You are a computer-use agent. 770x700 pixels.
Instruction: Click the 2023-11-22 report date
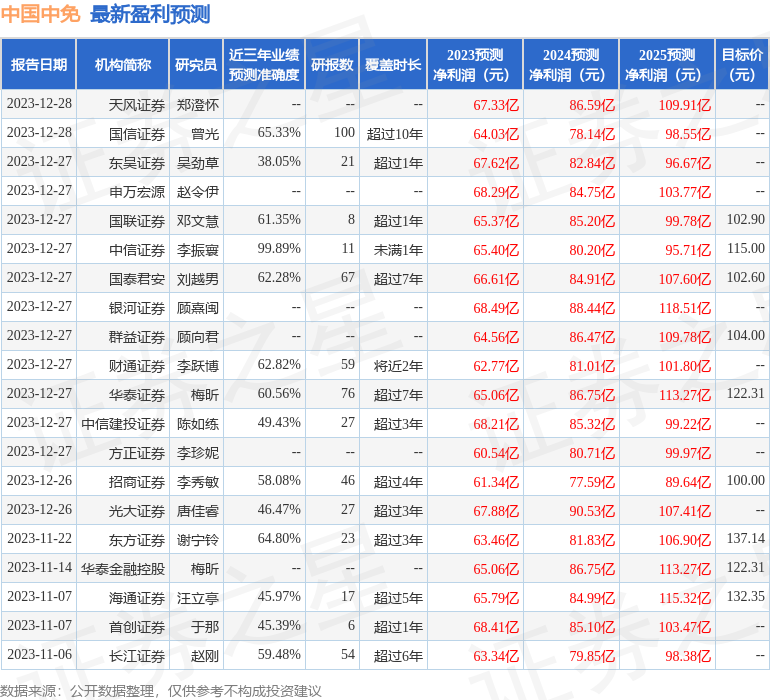point(39,538)
